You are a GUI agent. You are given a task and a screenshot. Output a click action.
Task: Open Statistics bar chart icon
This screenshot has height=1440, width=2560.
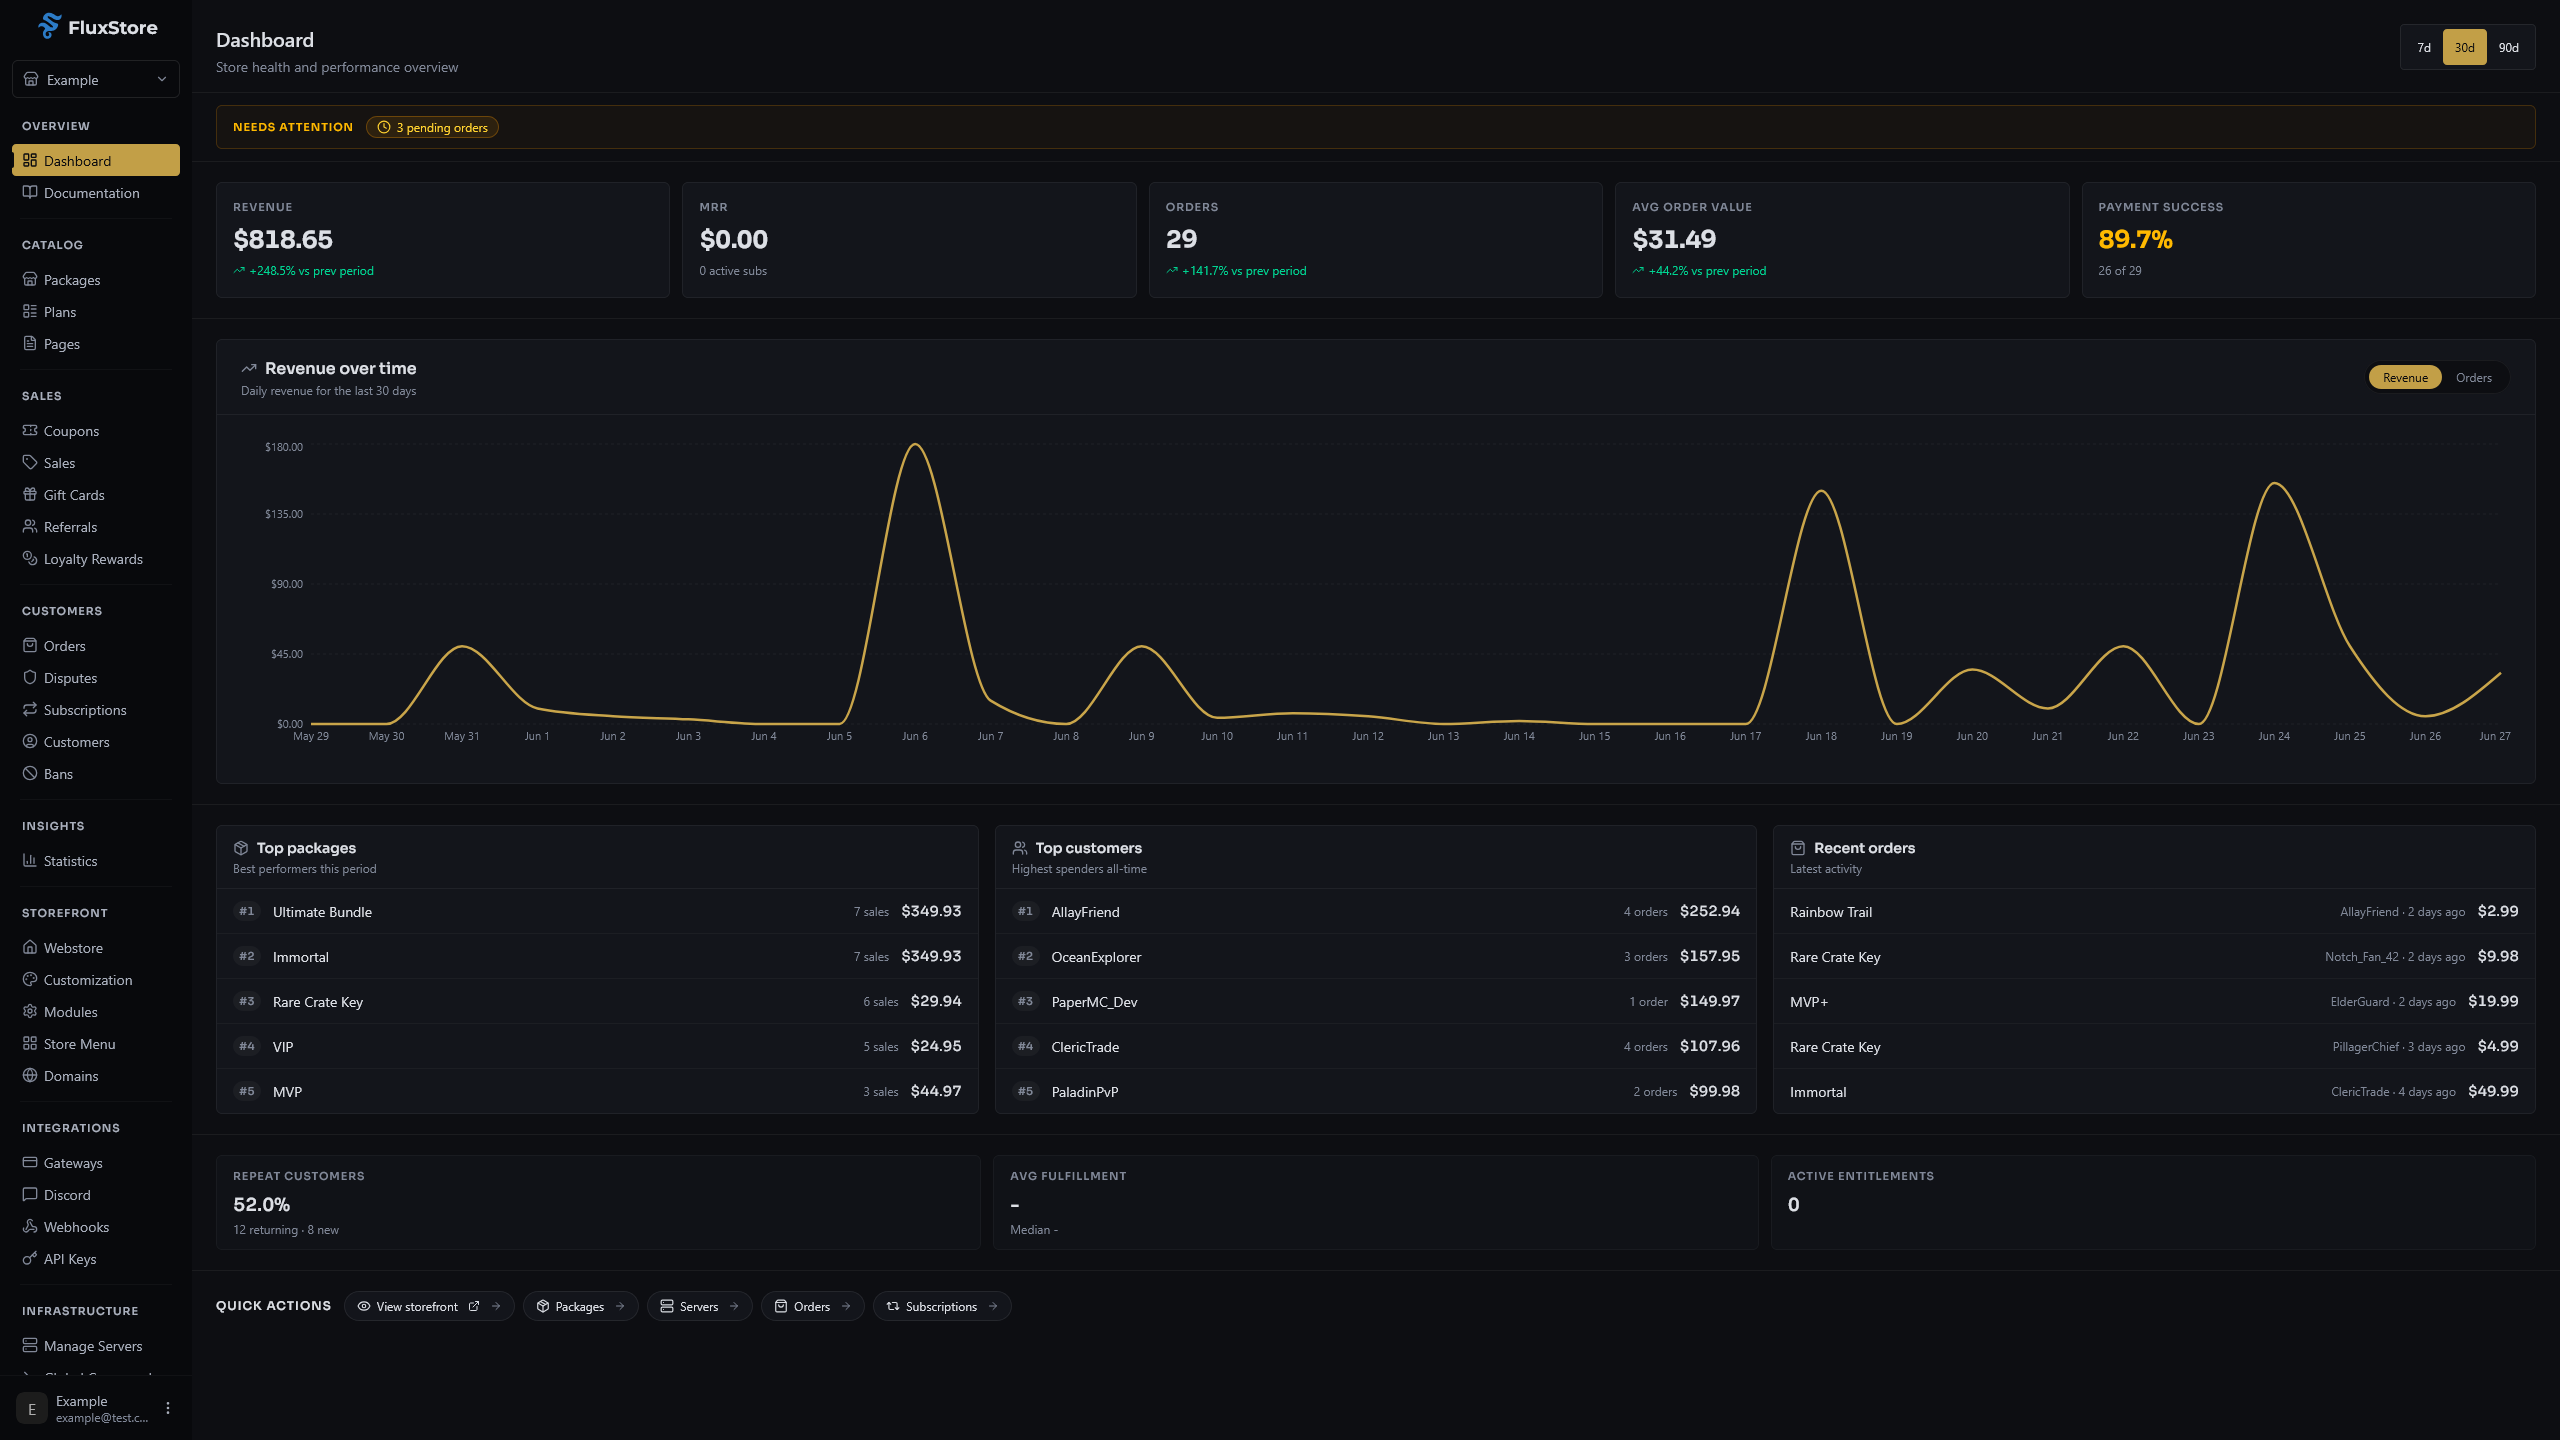(30, 861)
